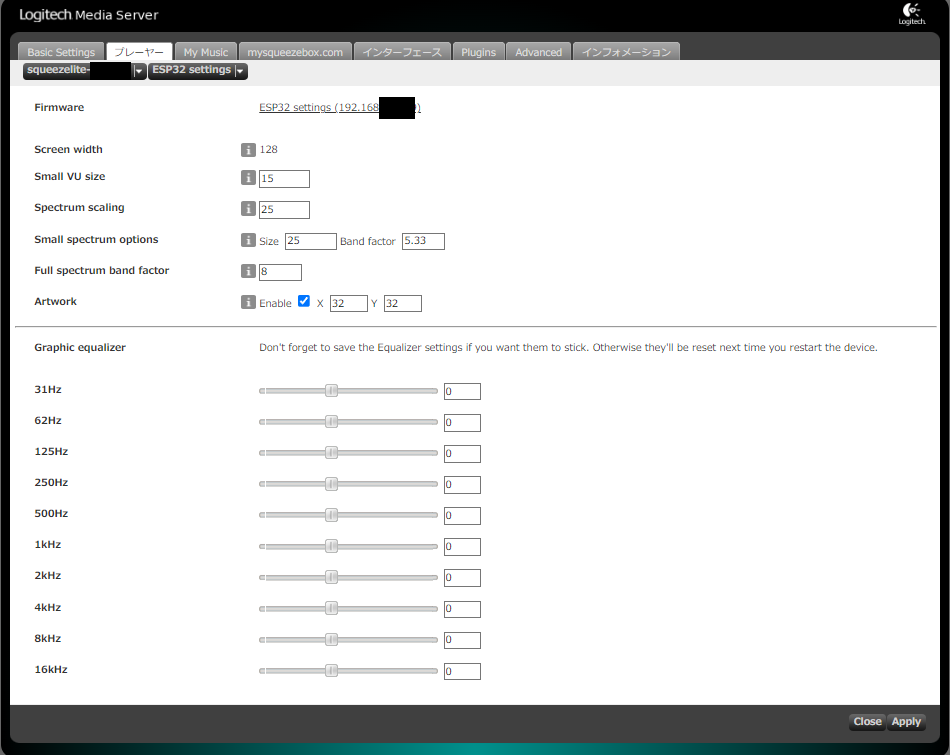Click the Small VU size info icon
Screen dimensions: 950x755
248,177
